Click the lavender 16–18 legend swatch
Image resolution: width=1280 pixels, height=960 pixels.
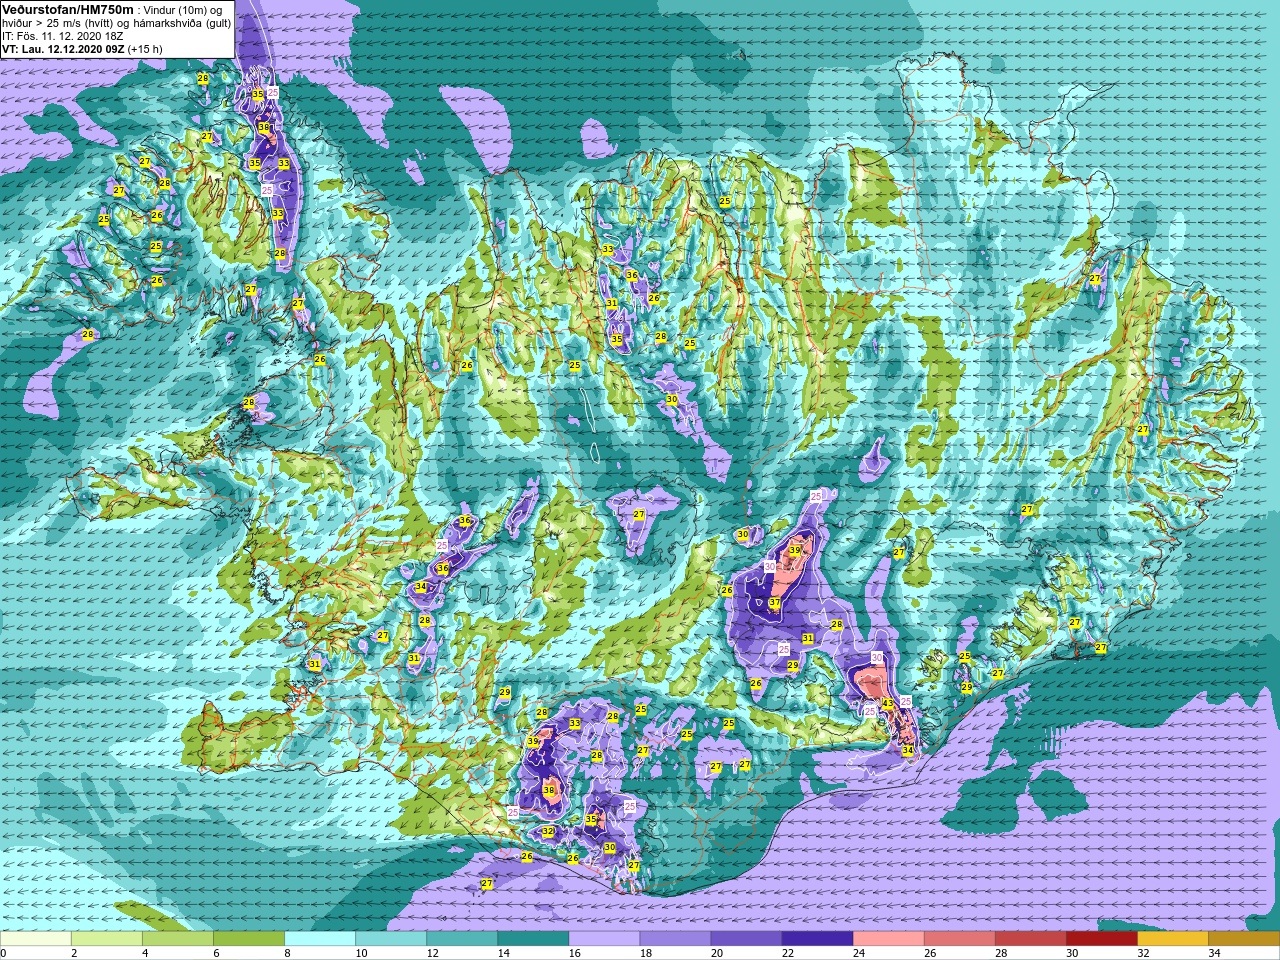point(604,939)
